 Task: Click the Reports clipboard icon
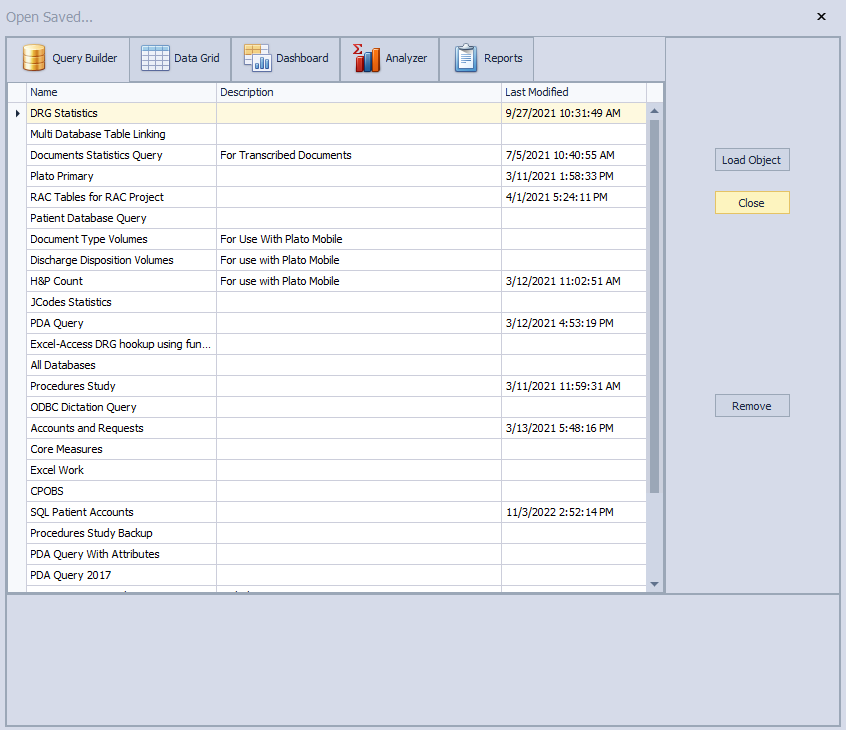(466, 58)
